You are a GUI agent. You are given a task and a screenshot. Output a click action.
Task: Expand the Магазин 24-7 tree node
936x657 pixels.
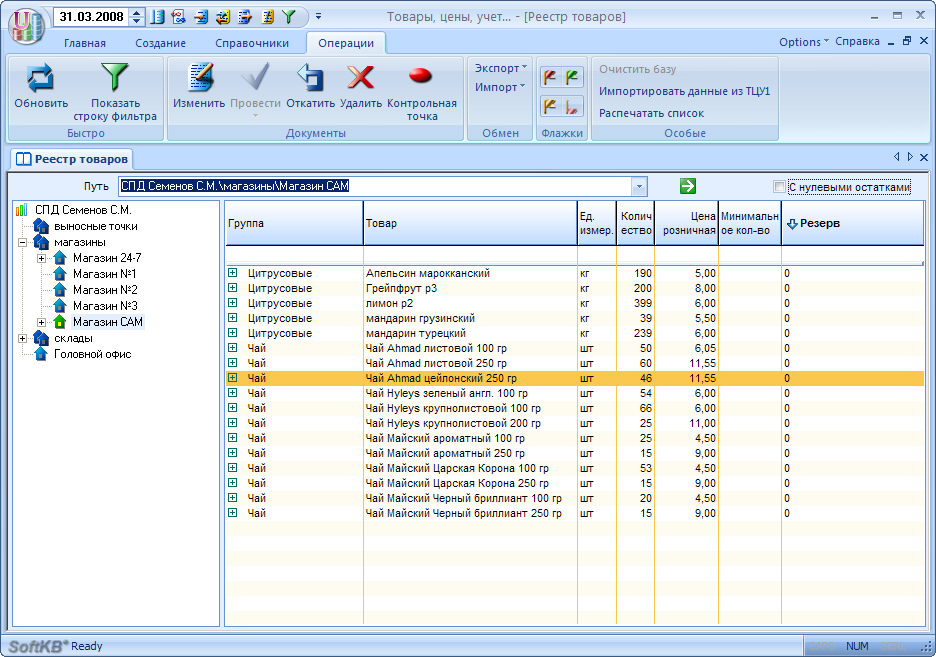(x=41, y=258)
